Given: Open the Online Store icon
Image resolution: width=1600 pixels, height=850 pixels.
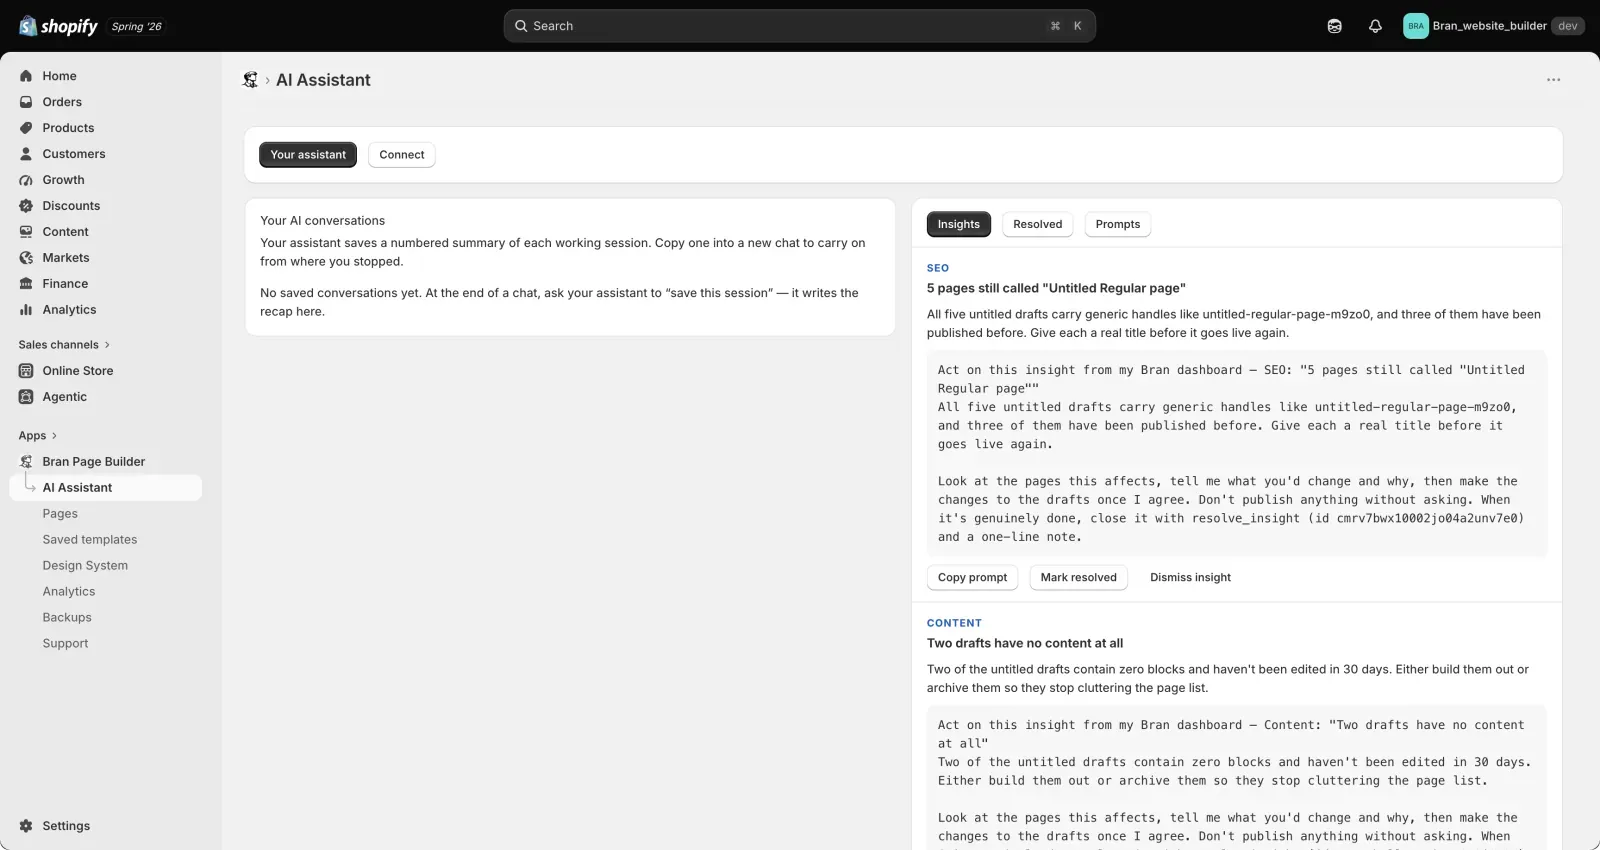Looking at the screenshot, I should pos(26,371).
